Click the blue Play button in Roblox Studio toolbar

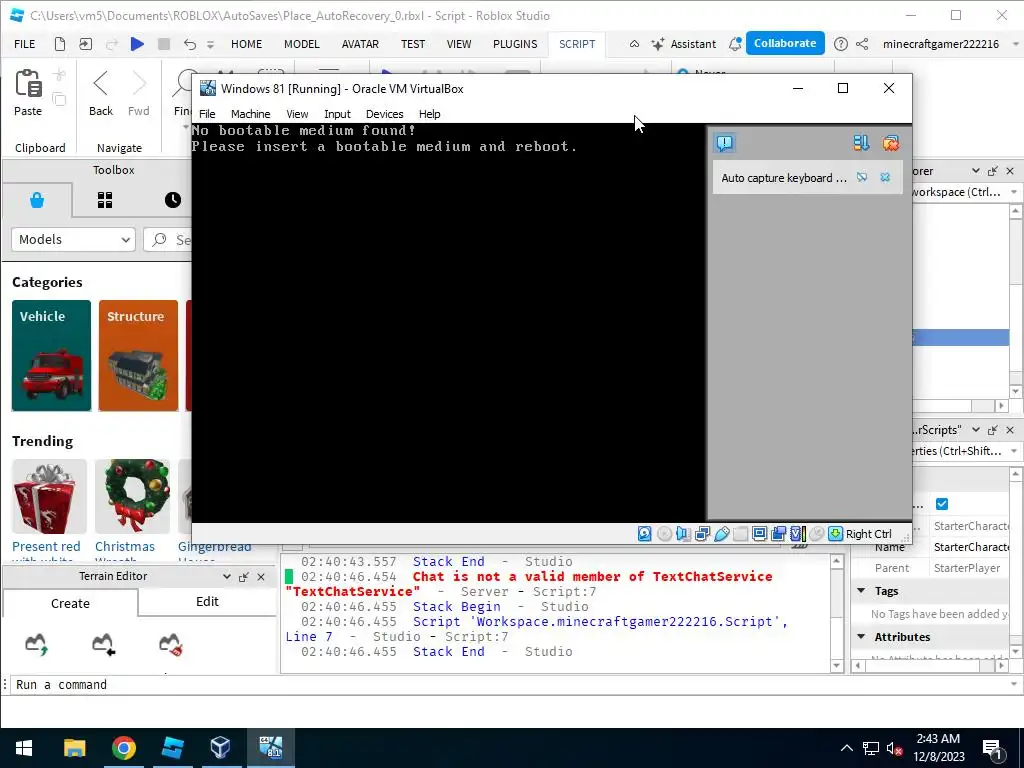click(137, 44)
